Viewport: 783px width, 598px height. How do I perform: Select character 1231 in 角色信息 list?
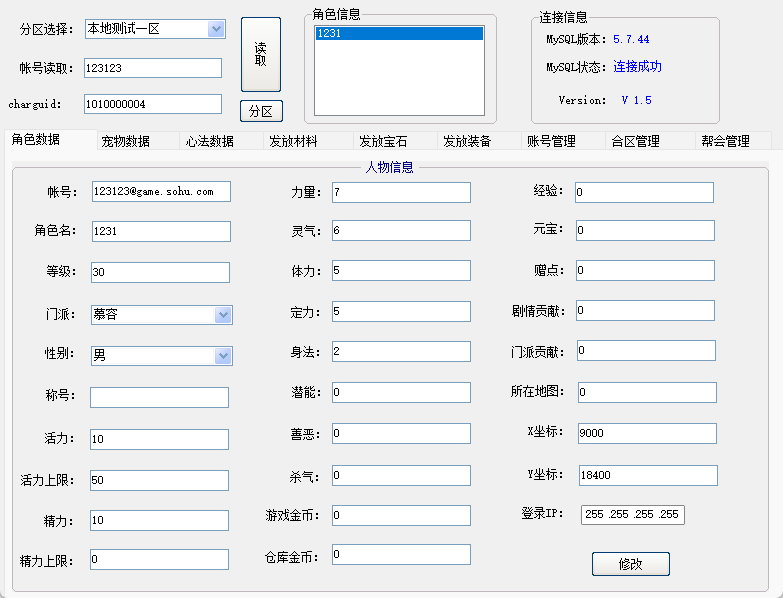point(398,34)
